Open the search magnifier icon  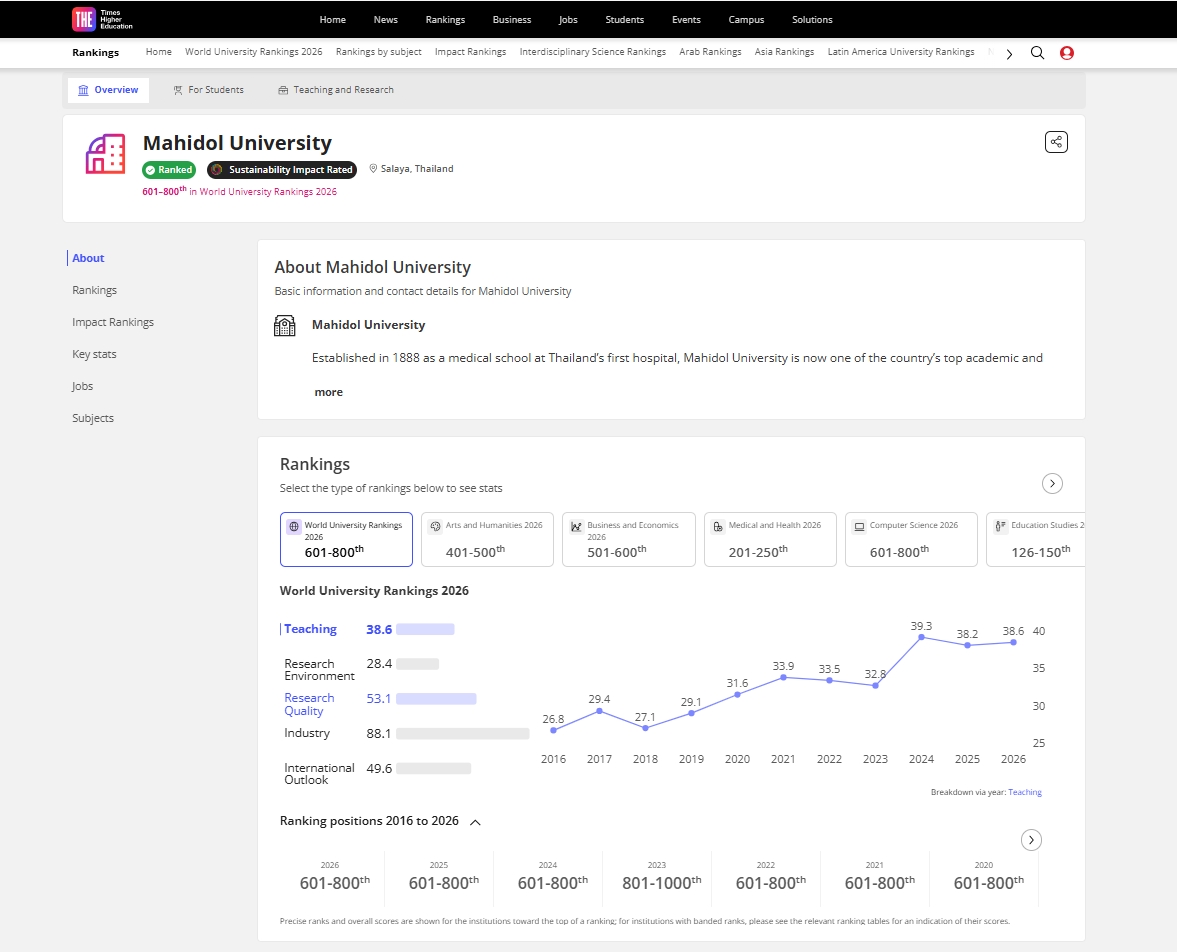click(1037, 53)
